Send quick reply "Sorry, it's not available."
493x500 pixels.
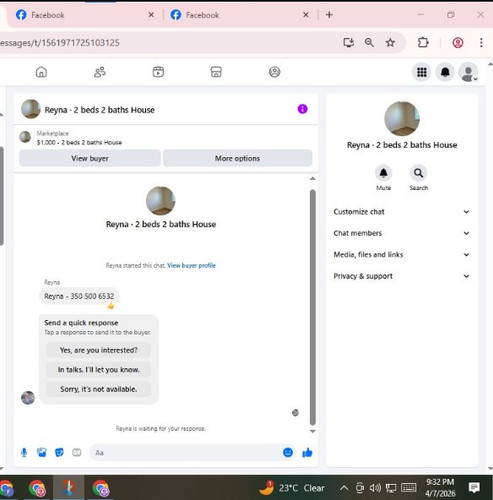tap(99, 389)
